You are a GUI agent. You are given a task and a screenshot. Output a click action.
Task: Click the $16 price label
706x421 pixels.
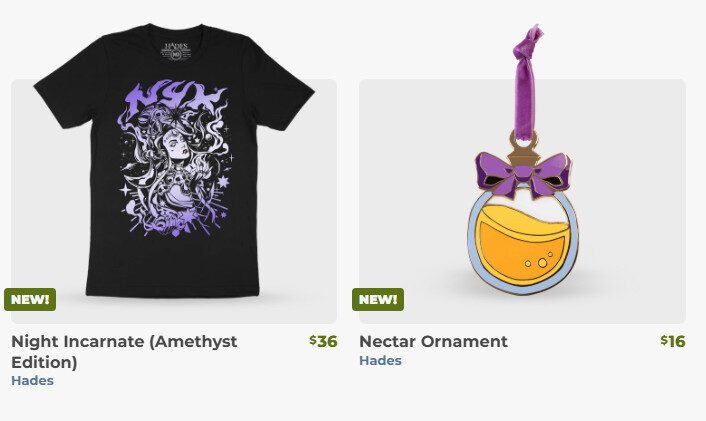[x=673, y=341]
